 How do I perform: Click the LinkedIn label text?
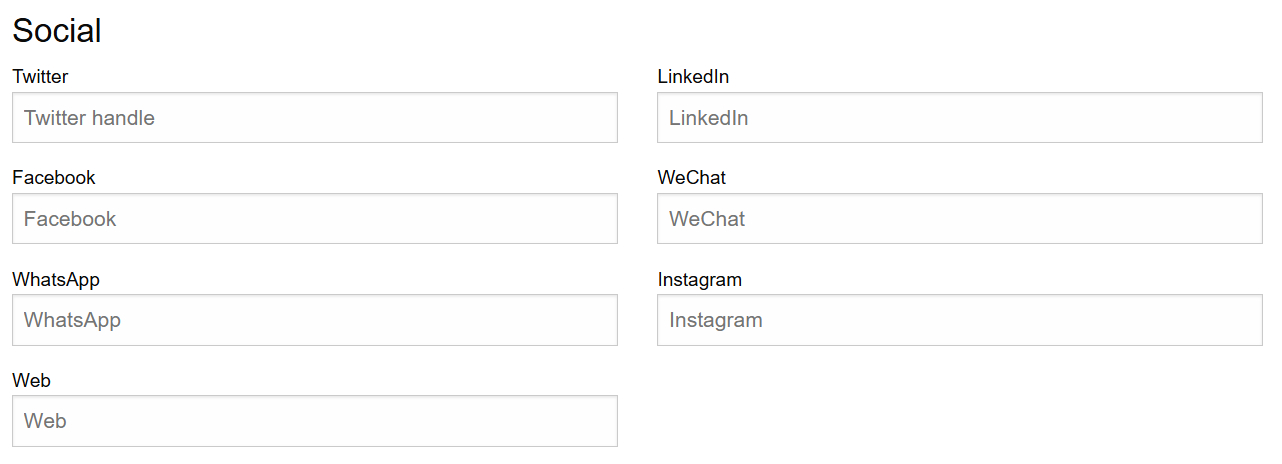click(693, 77)
